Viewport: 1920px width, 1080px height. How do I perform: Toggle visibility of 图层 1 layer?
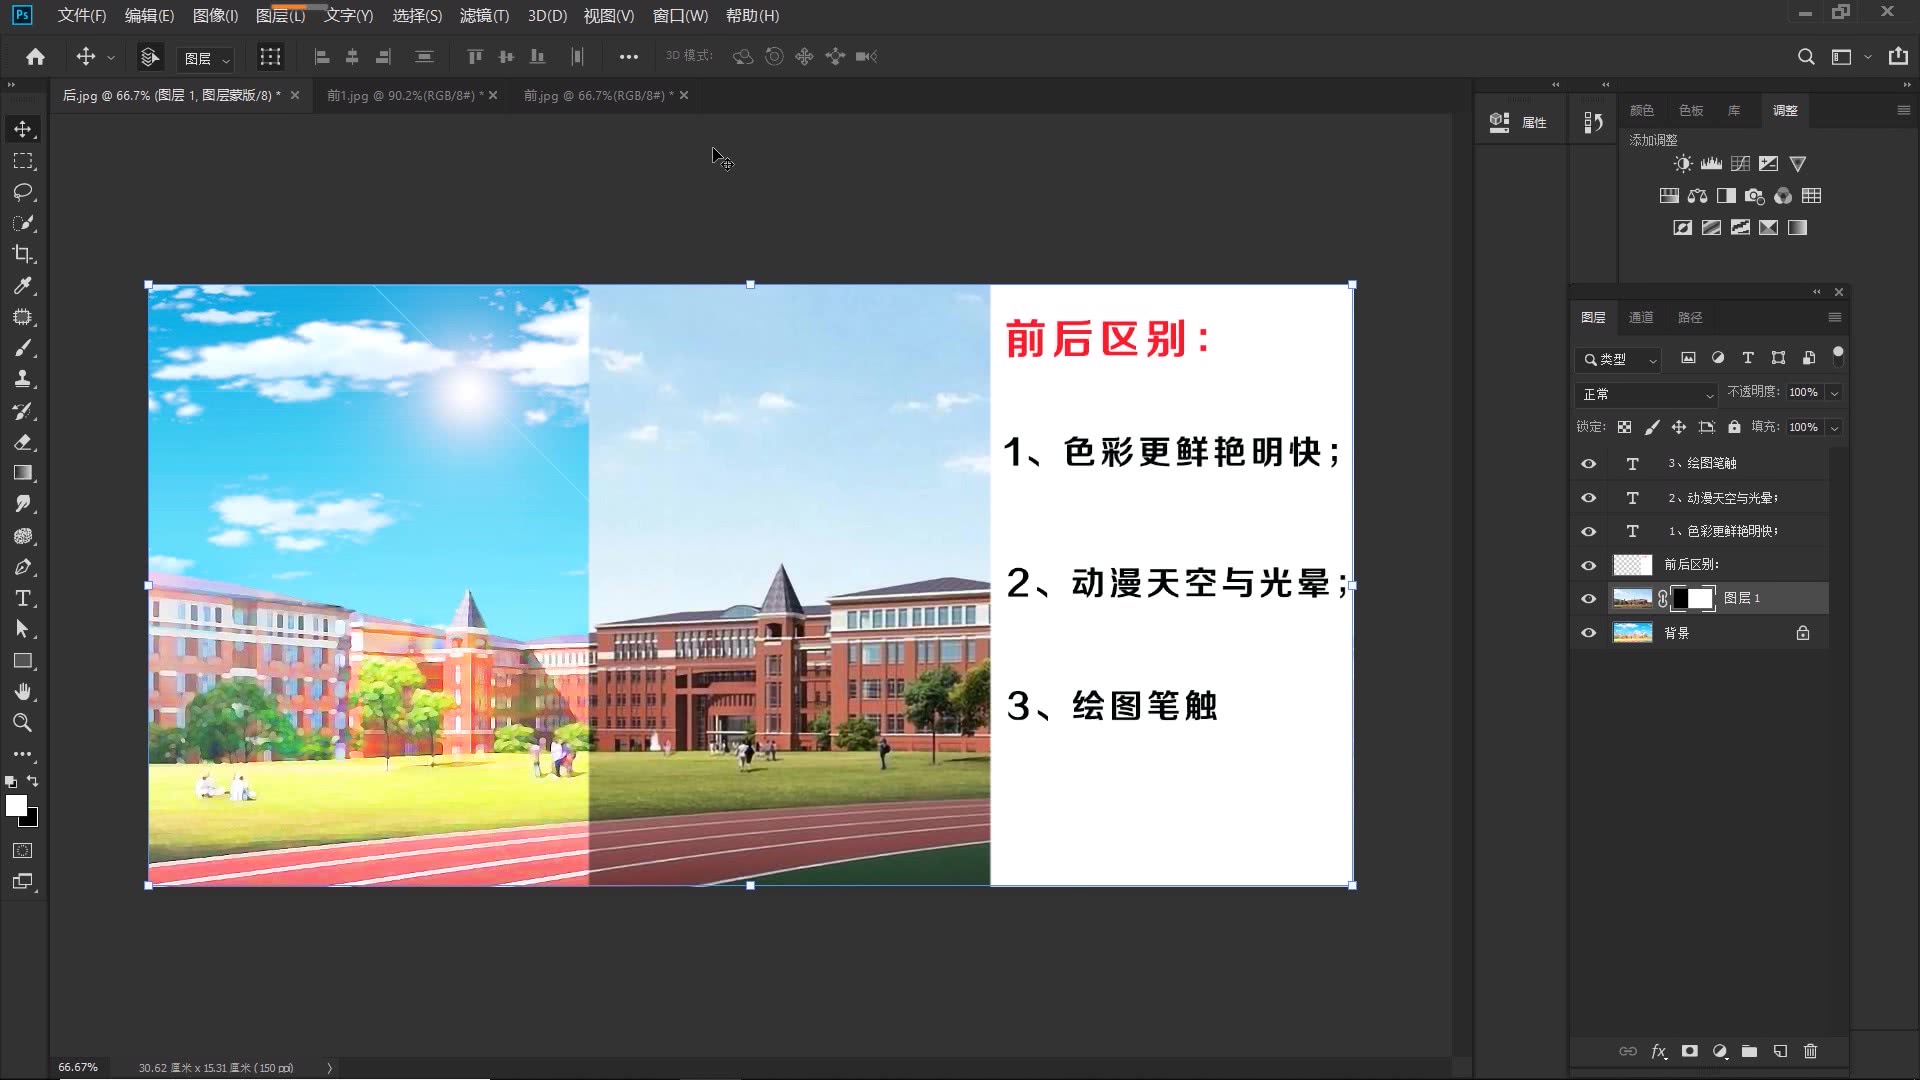tap(1588, 599)
